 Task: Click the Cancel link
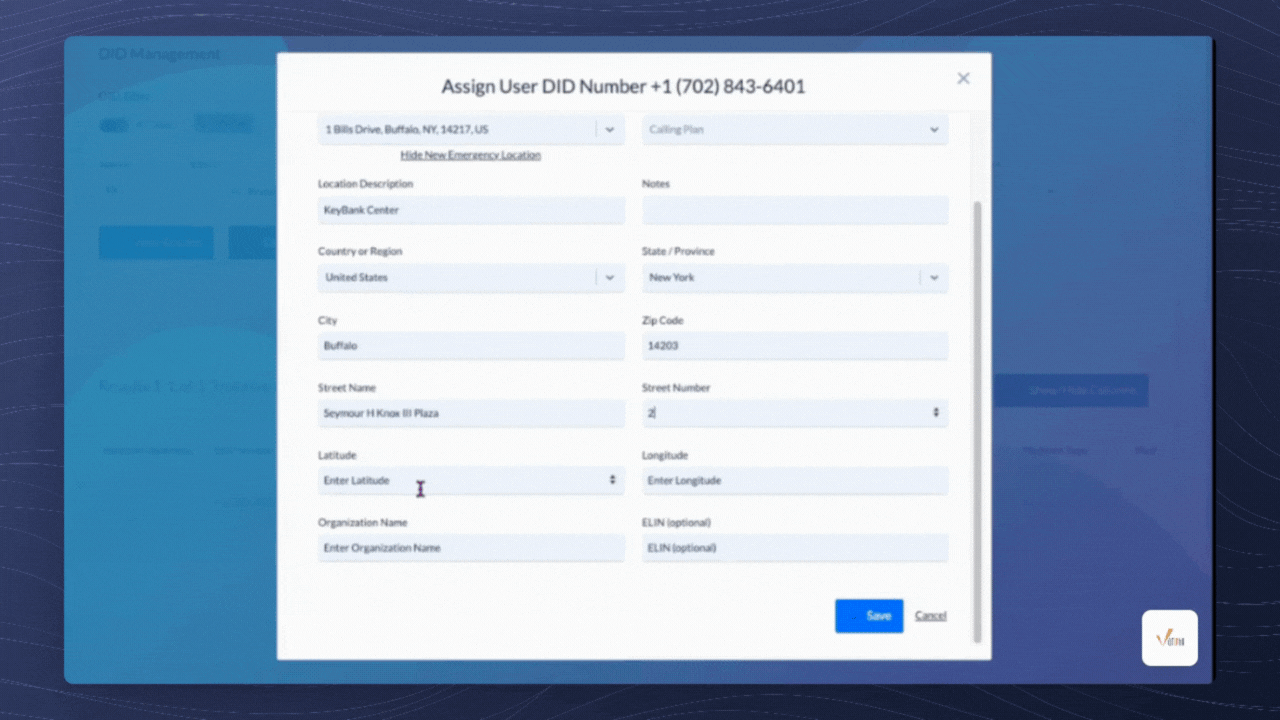pyautogui.click(x=930, y=616)
